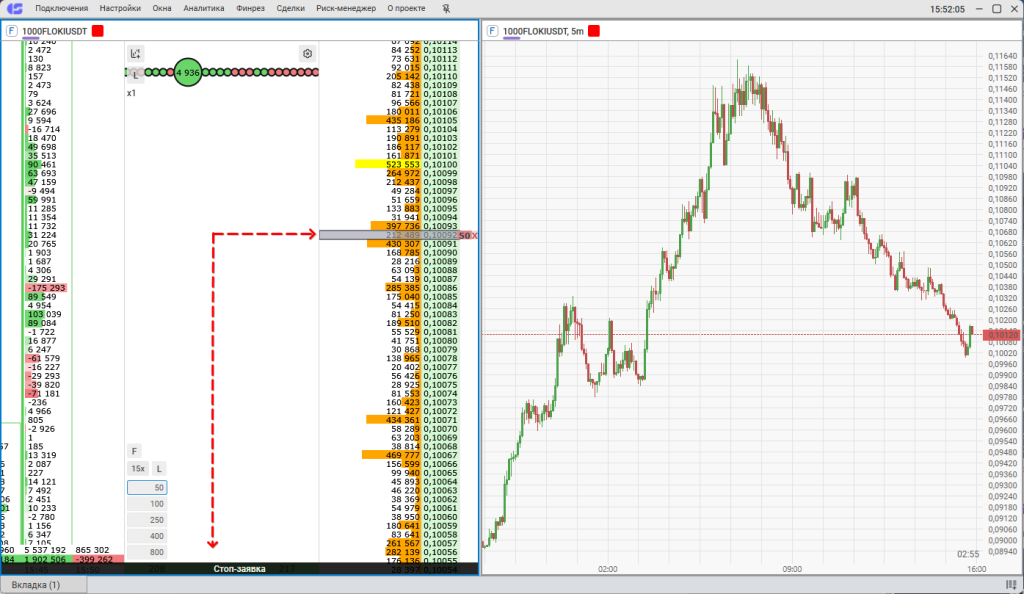Toggle the crossed-out pin icon in the menu bar
1024x594 pixels.
click(x=446, y=8)
